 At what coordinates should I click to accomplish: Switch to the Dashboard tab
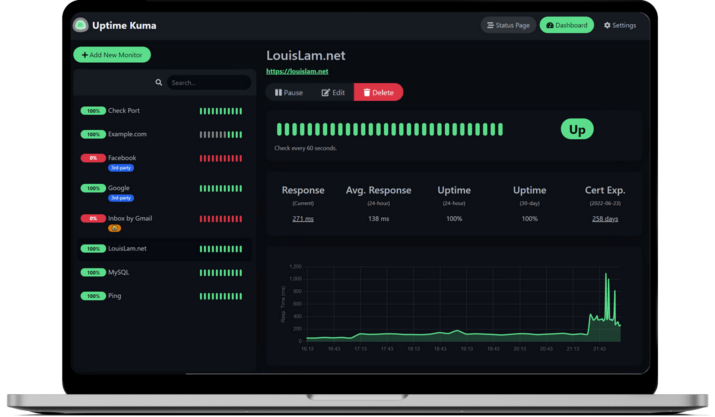(x=566, y=25)
